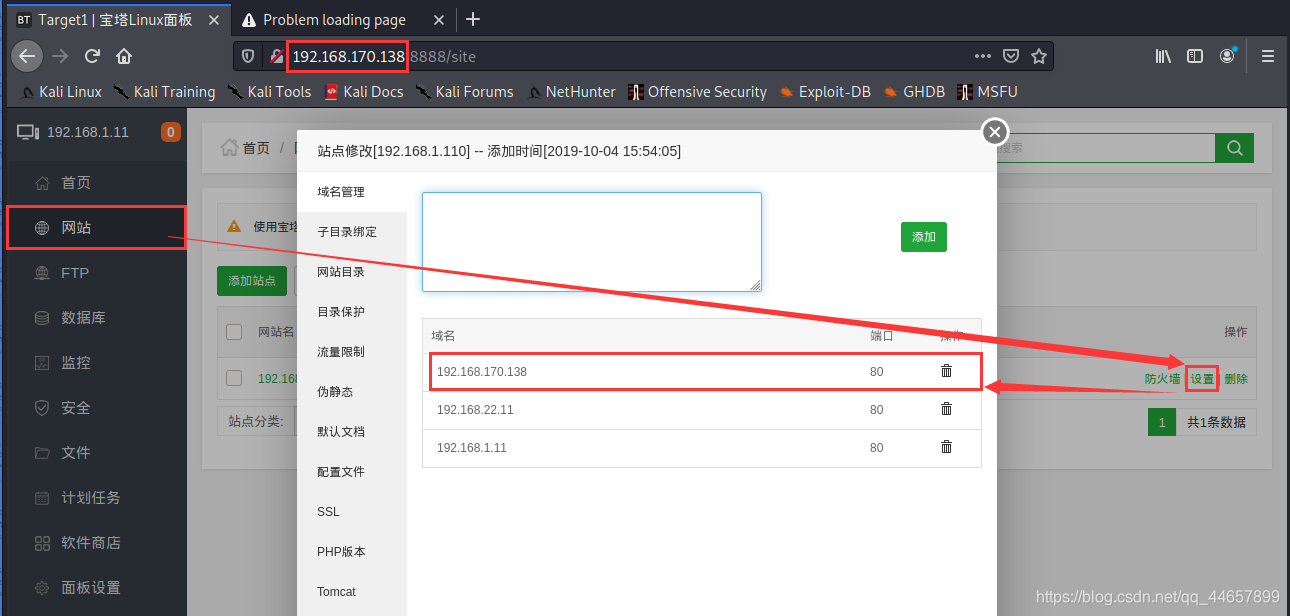Open a new browser tab with plus
This screenshot has width=1290, height=616.
(473, 19)
